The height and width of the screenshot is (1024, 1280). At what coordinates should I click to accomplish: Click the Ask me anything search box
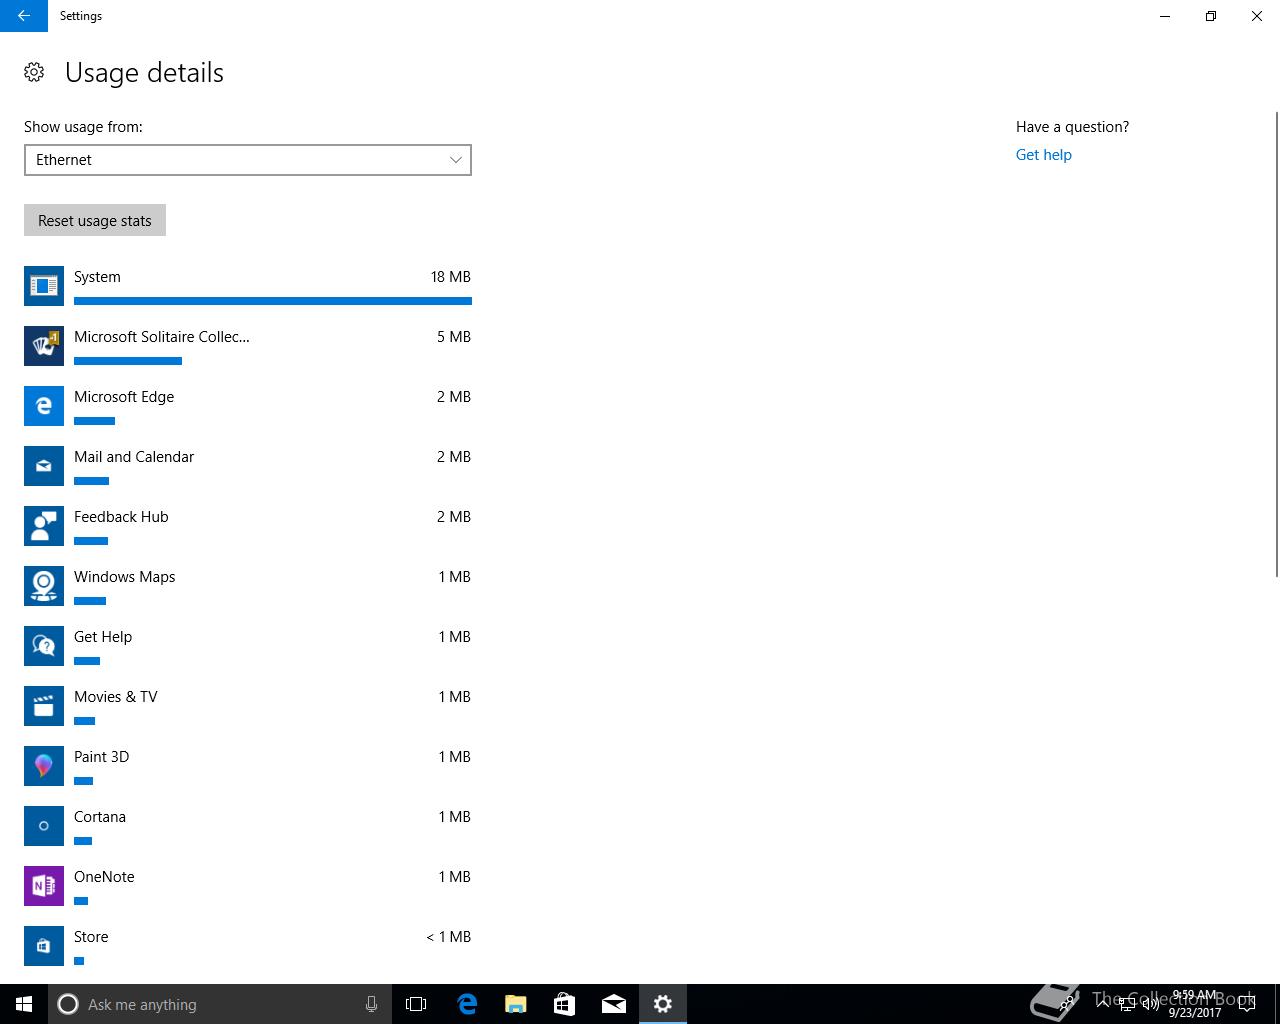220,1004
